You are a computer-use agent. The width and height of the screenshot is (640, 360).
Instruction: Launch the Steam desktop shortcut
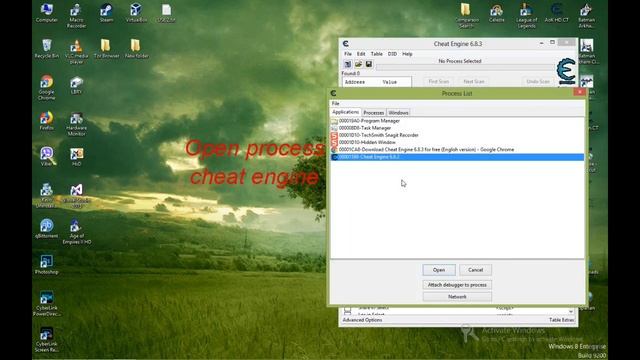point(106,13)
